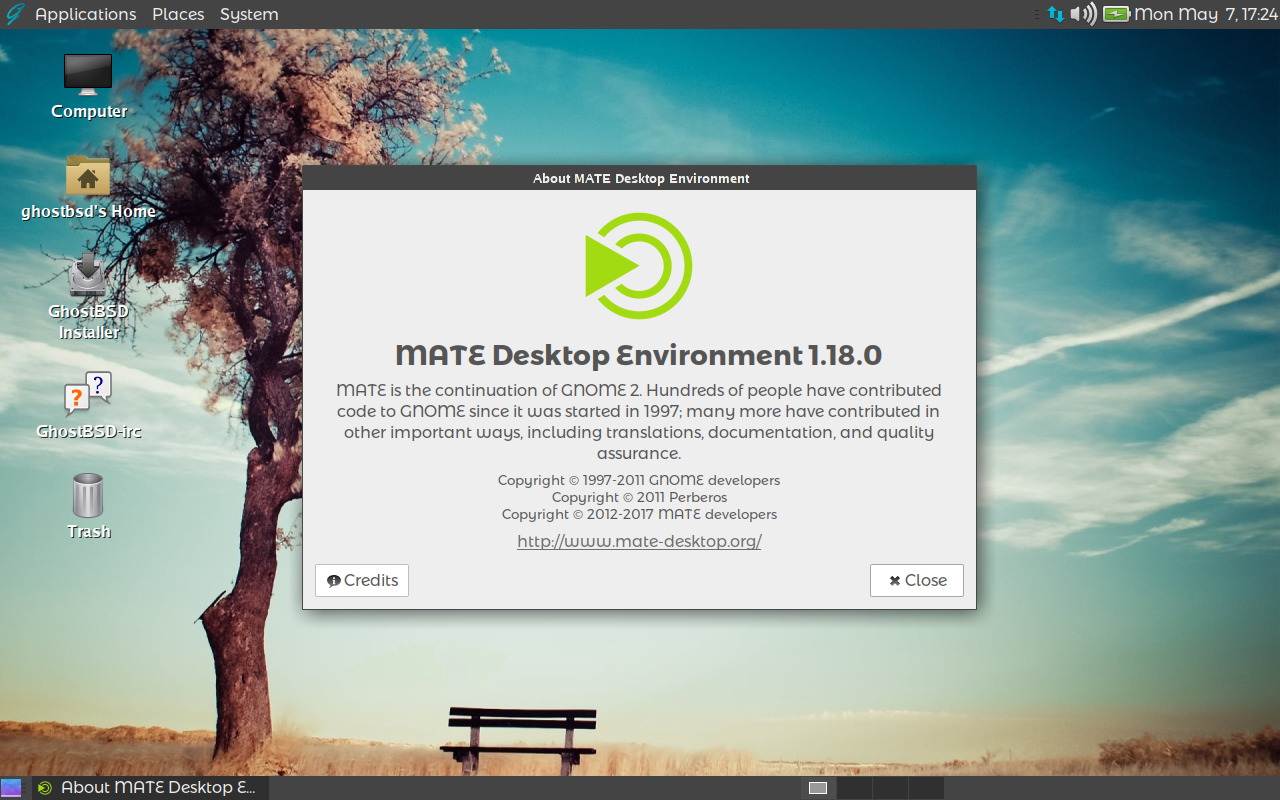Screen dimensions: 1280x800
Task: Open the clock showing Mon May 7, 17:24
Action: [x=1206, y=14]
